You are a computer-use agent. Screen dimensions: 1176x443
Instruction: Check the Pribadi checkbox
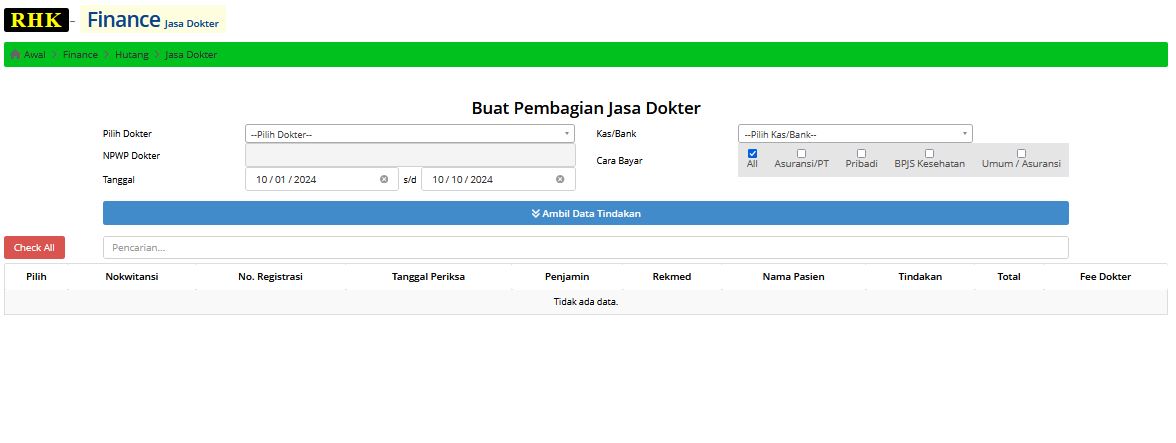[x=861, y=154]
